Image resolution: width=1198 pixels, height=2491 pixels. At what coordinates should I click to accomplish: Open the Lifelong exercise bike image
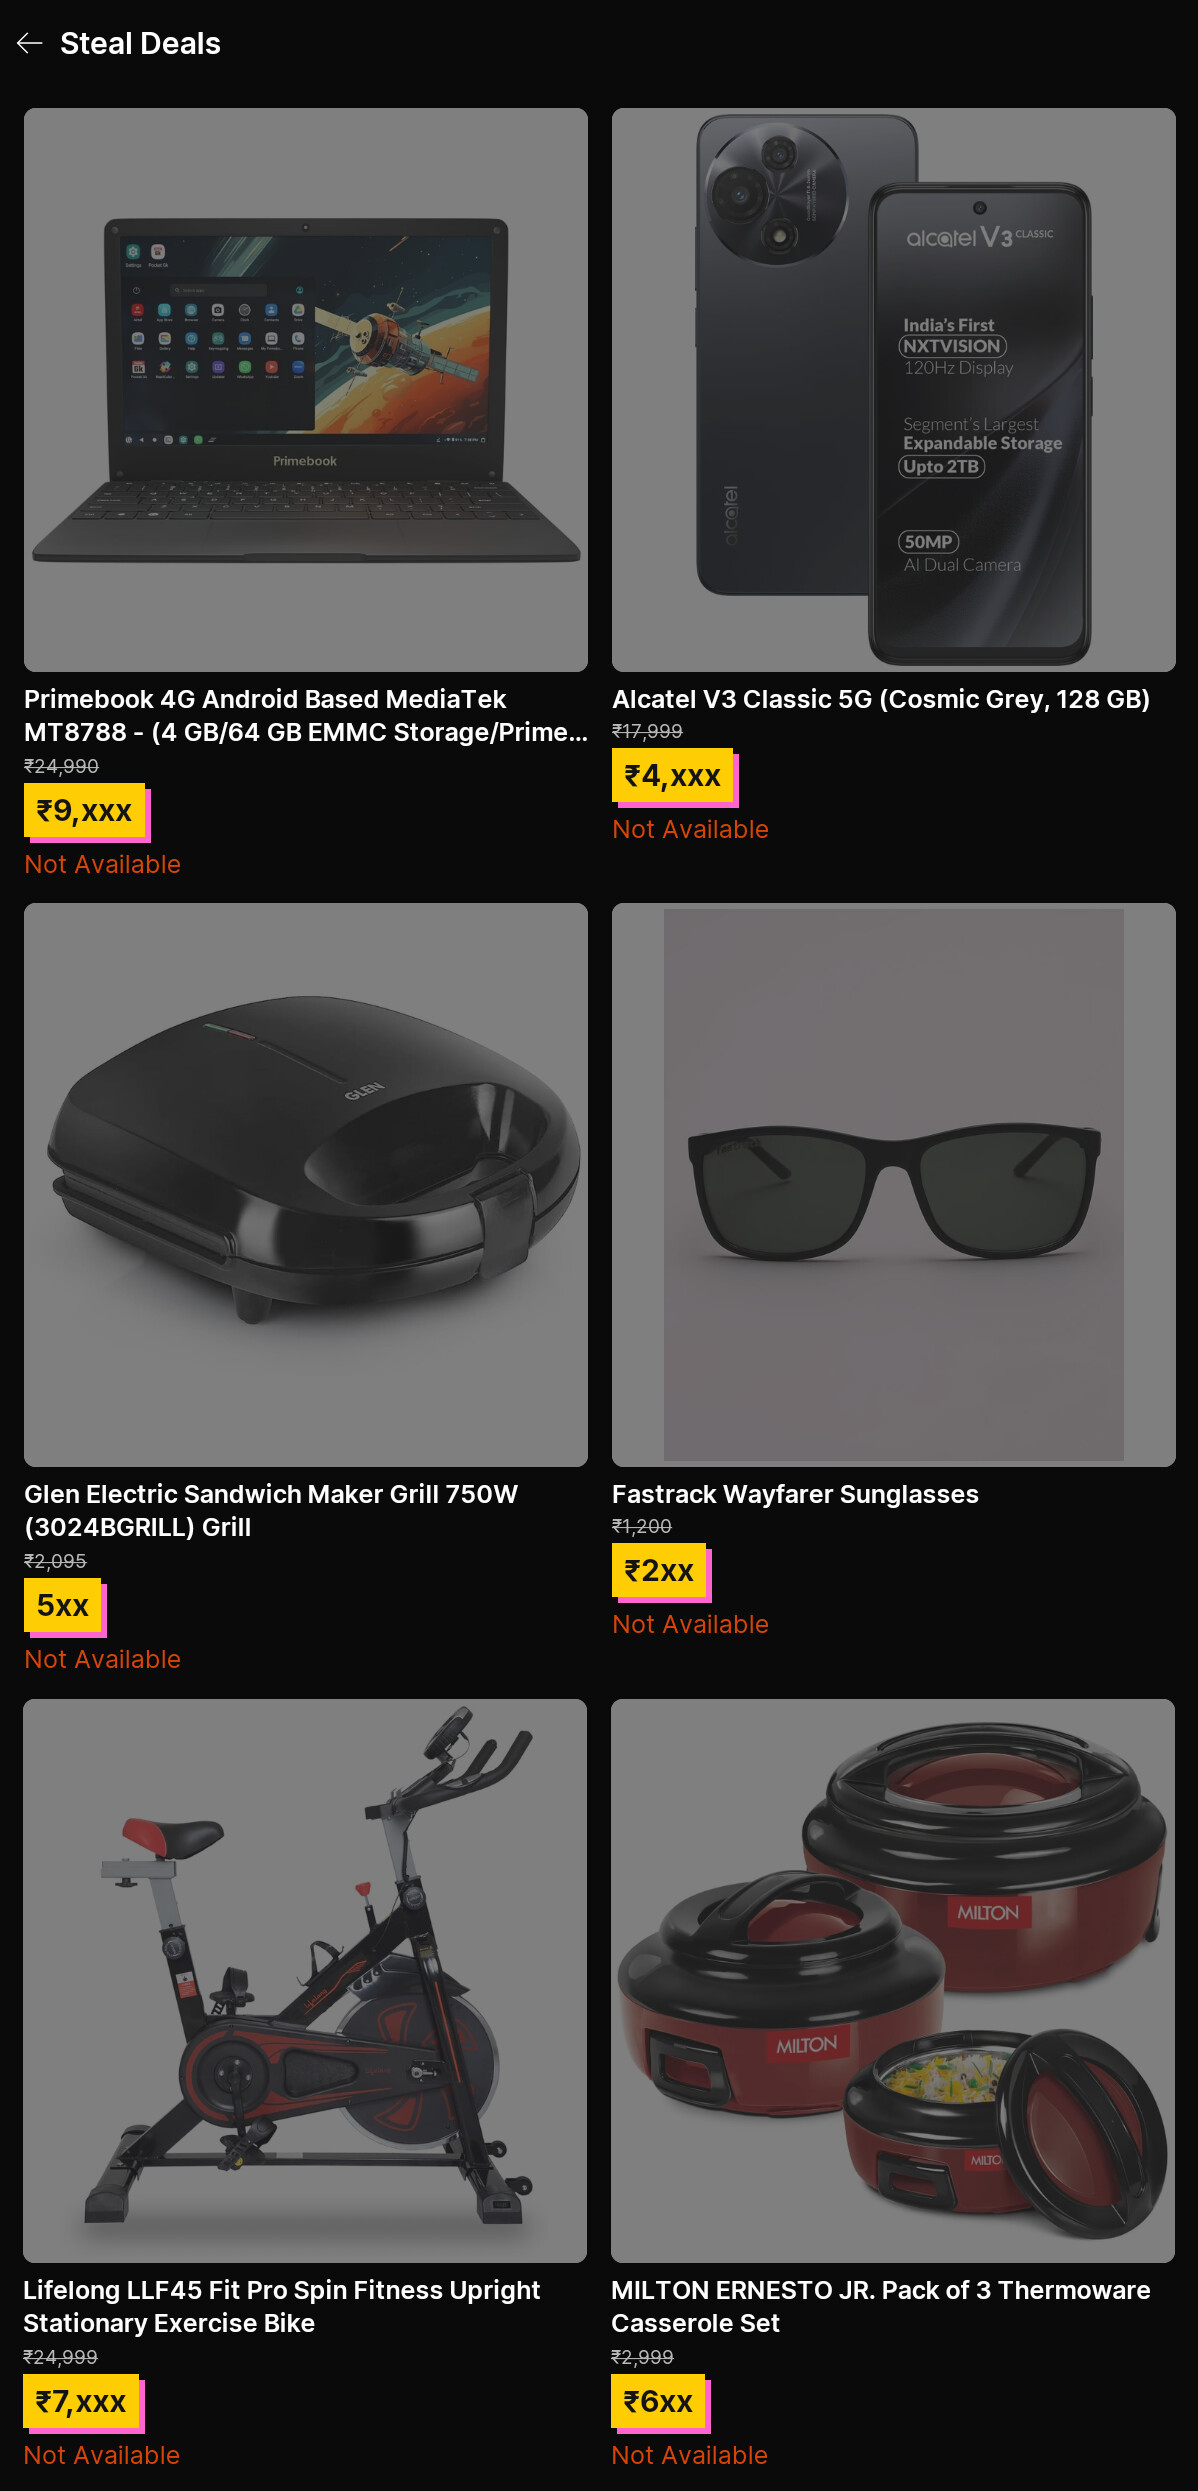(x=305, y=1981)
